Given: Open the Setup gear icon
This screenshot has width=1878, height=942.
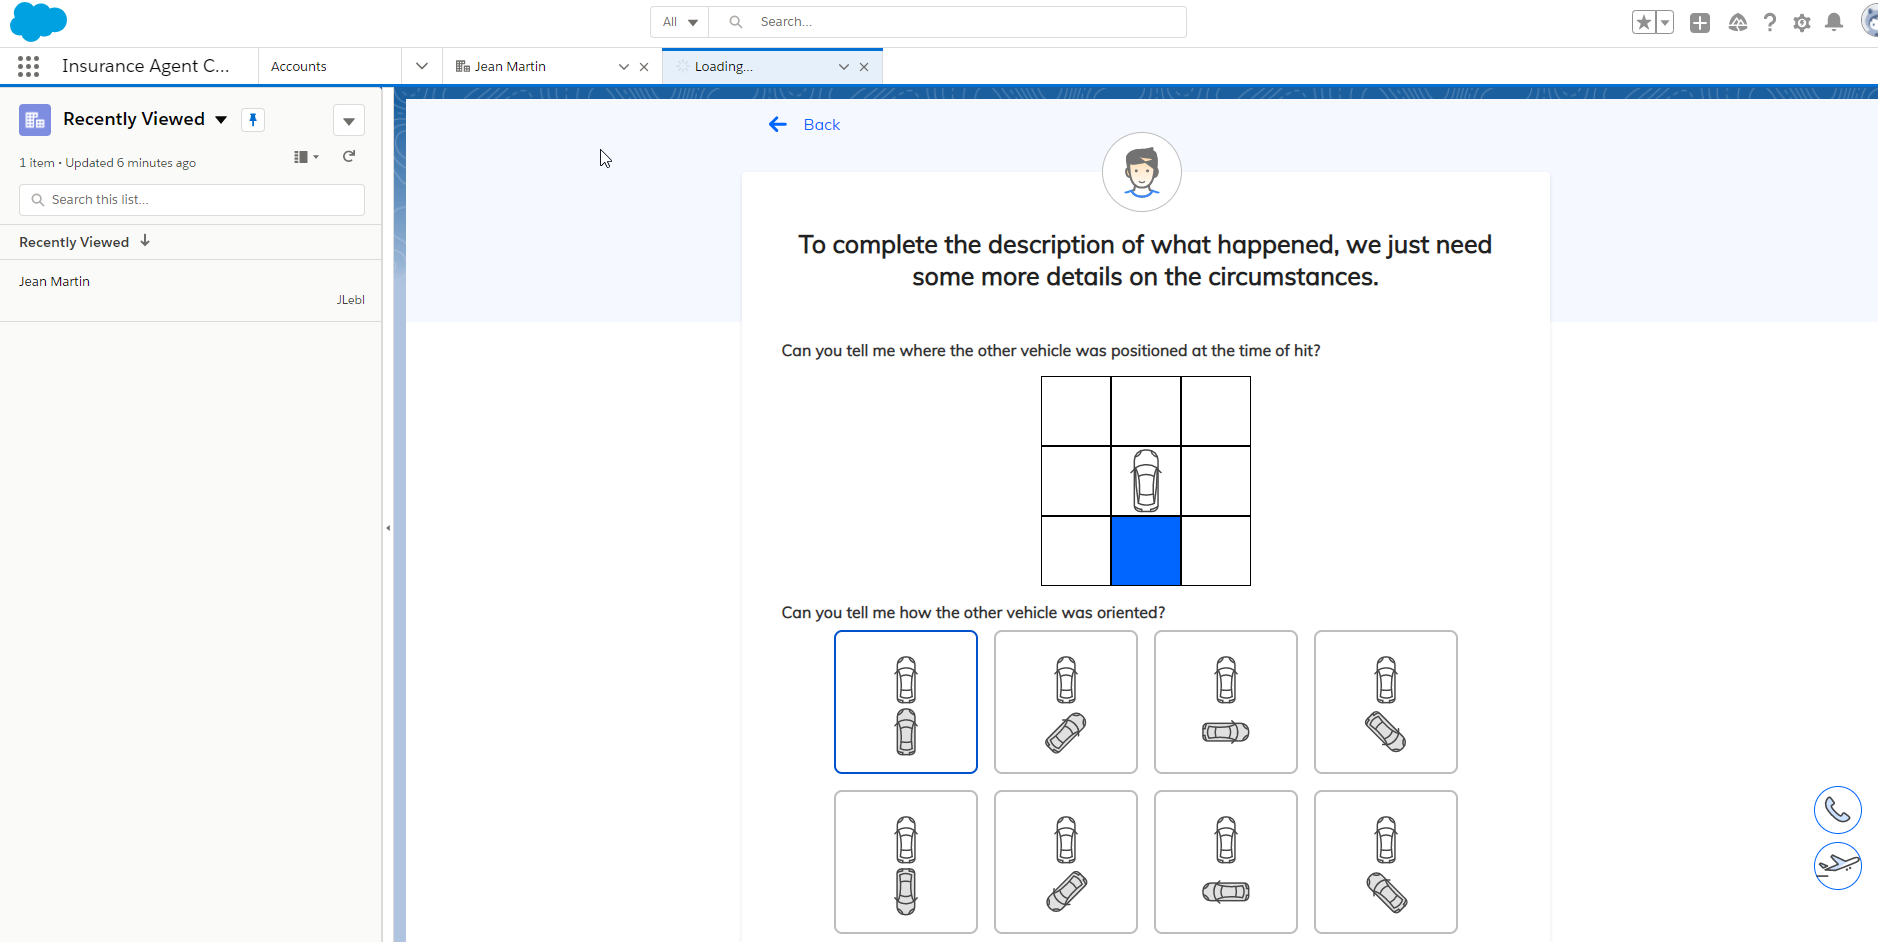Looking at the screenshot, I should point(1801,23).
